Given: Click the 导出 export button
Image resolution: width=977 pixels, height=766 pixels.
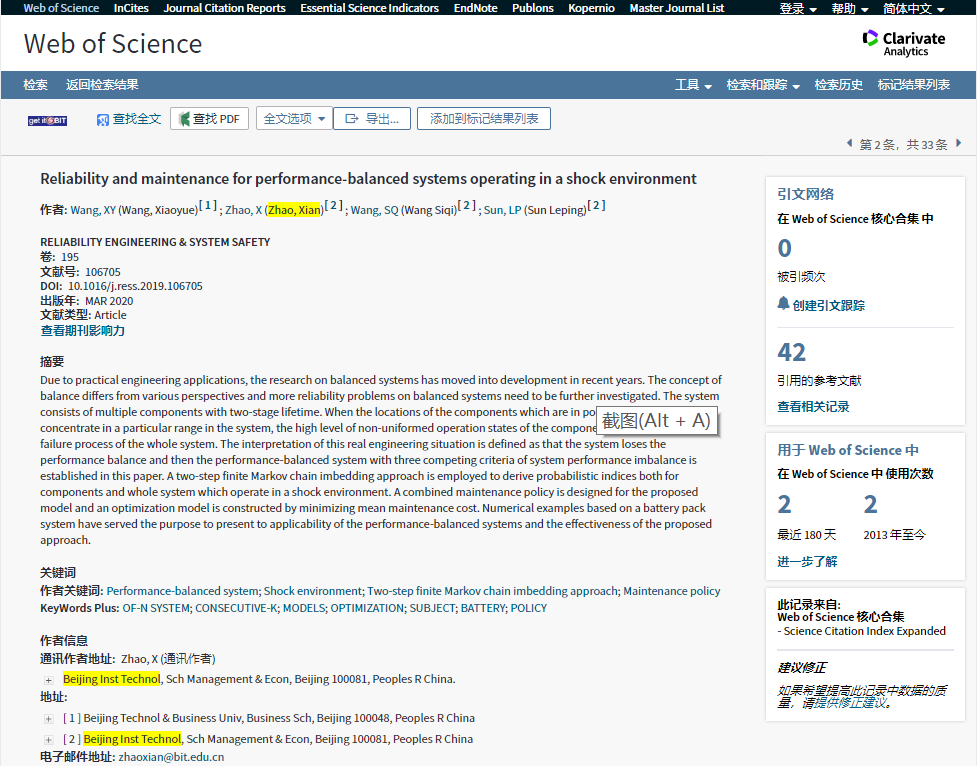Looking at the screenshot, I should (x=372, y=118).
